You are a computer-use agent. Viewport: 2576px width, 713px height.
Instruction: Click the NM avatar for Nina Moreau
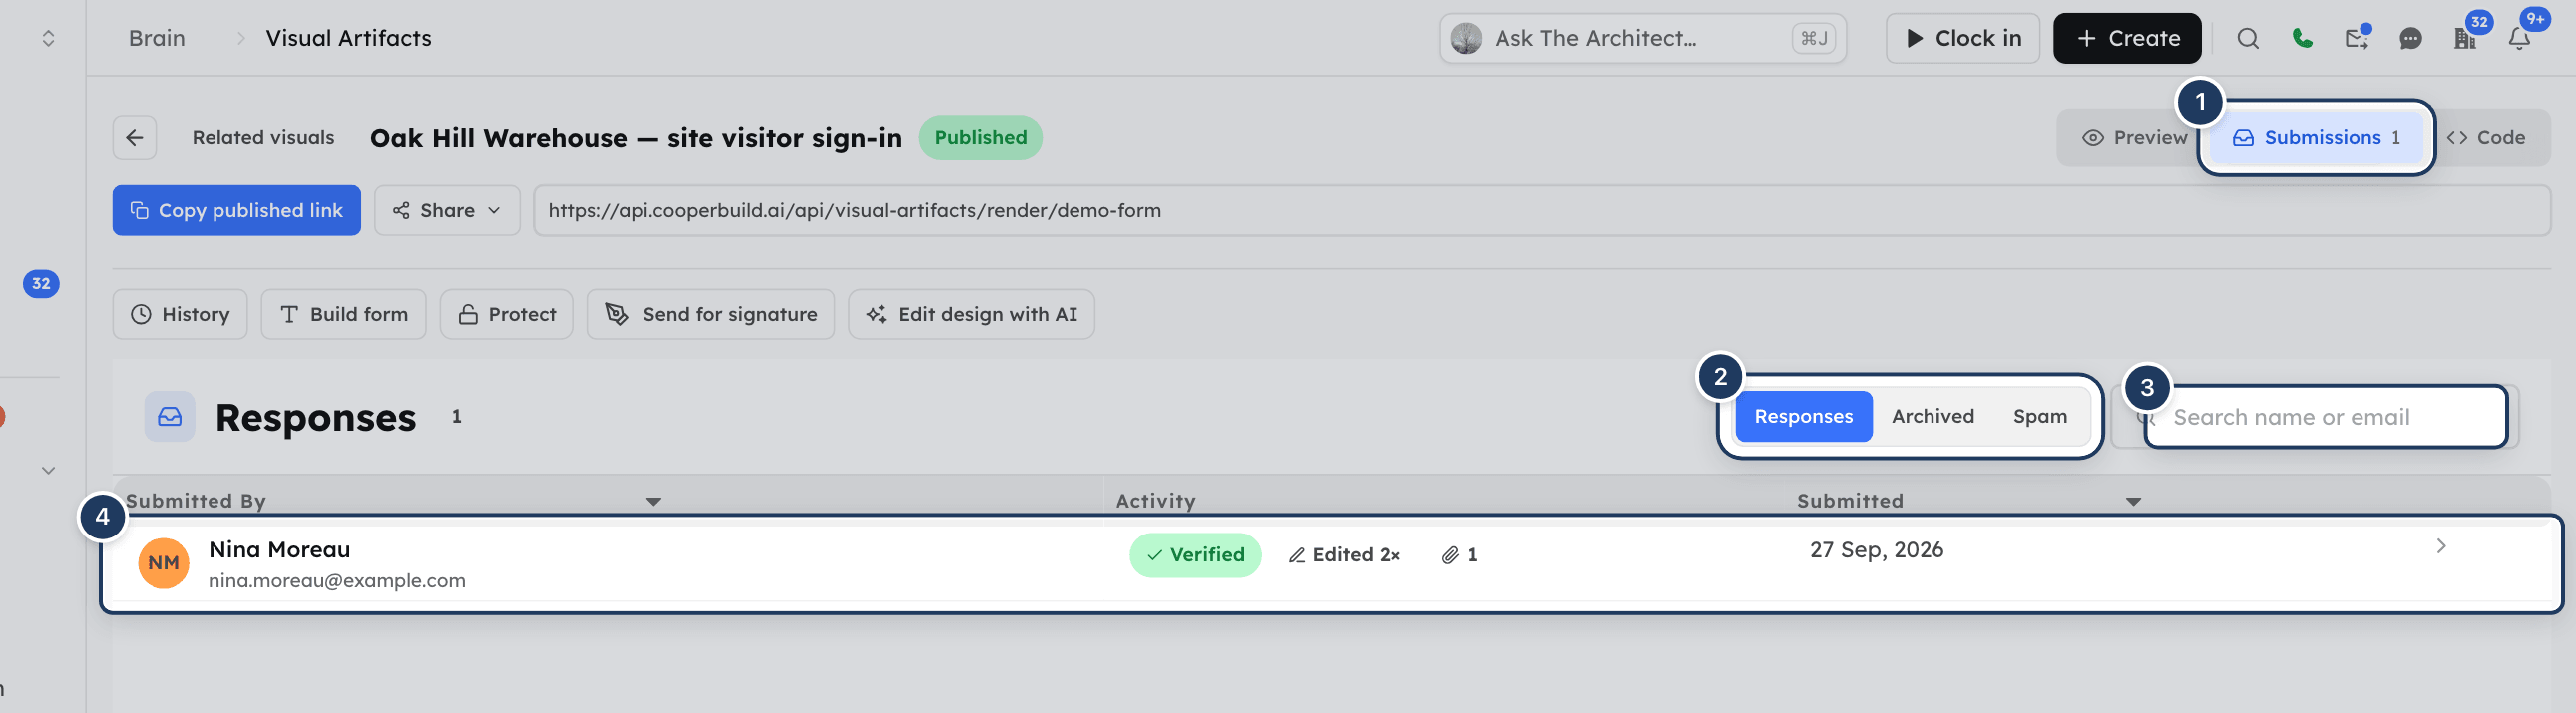tap(164, 563)
